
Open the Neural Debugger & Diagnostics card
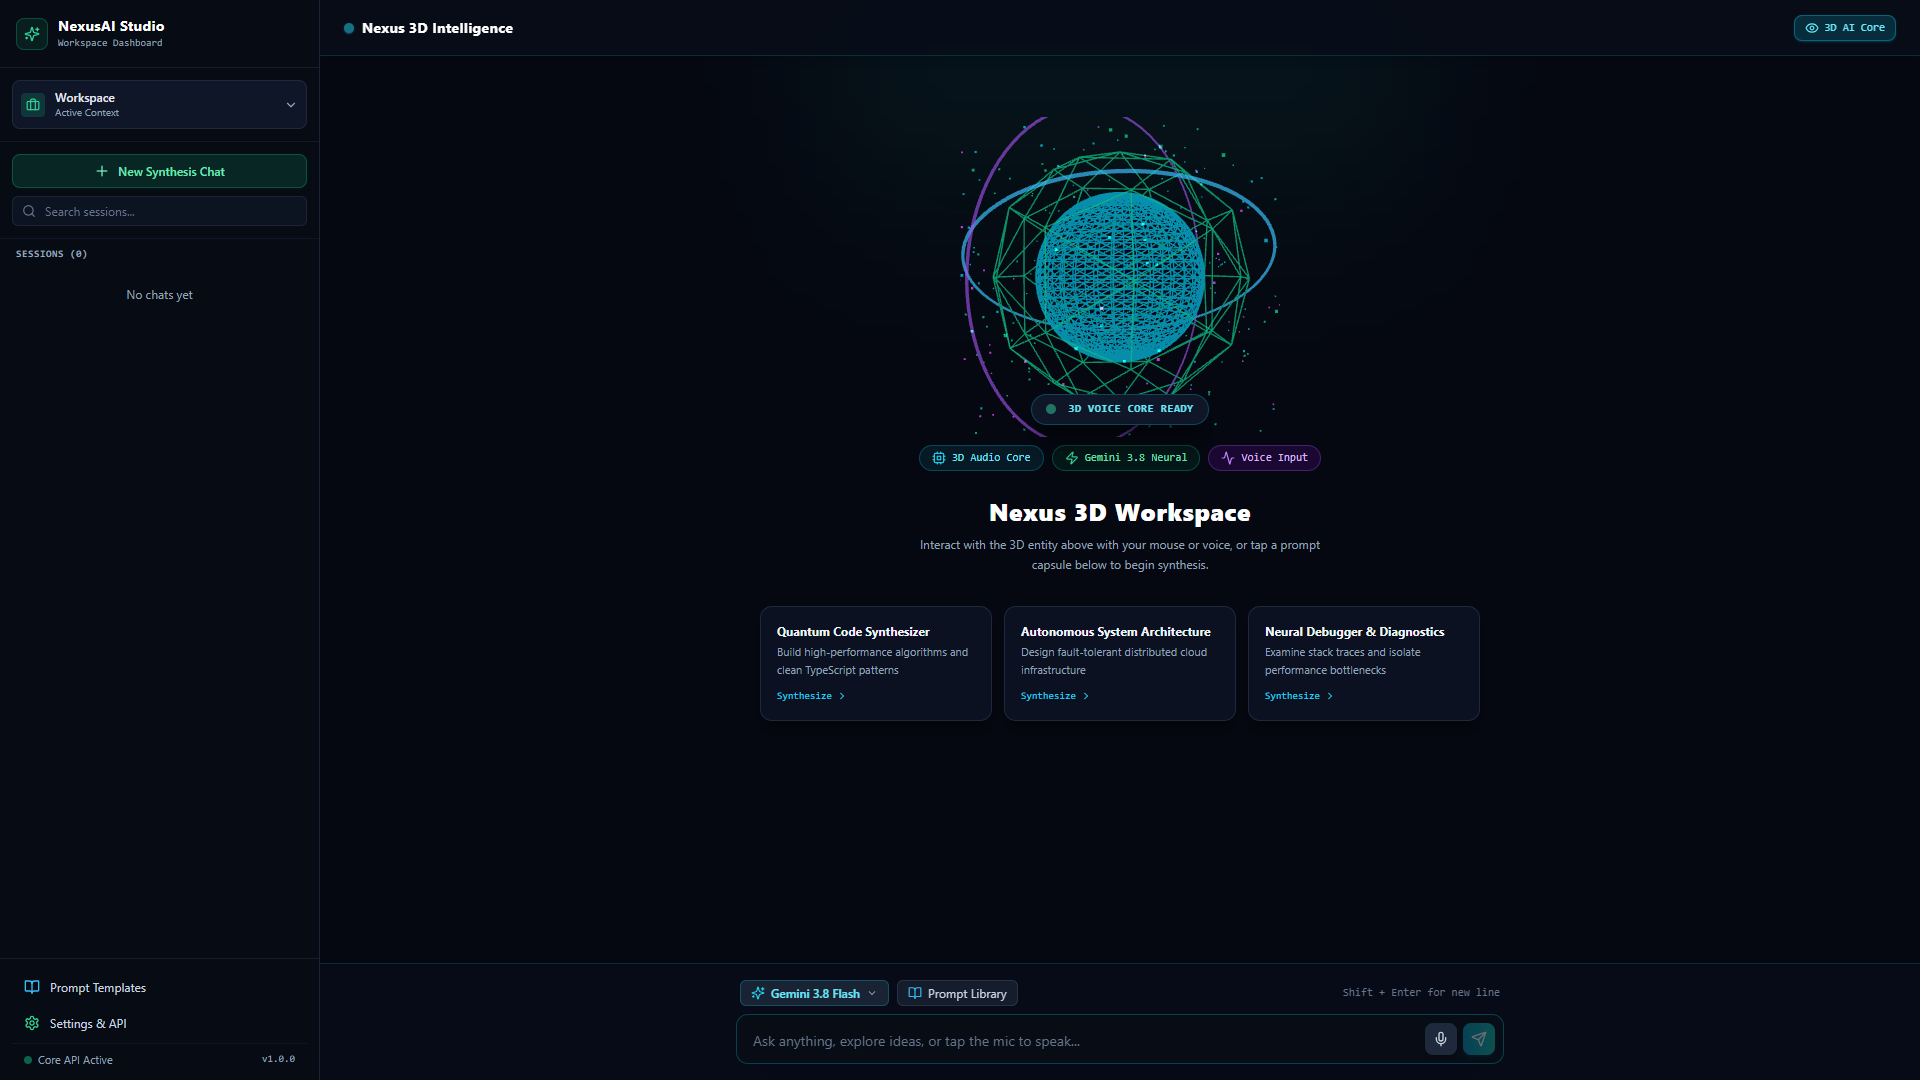1363,663
